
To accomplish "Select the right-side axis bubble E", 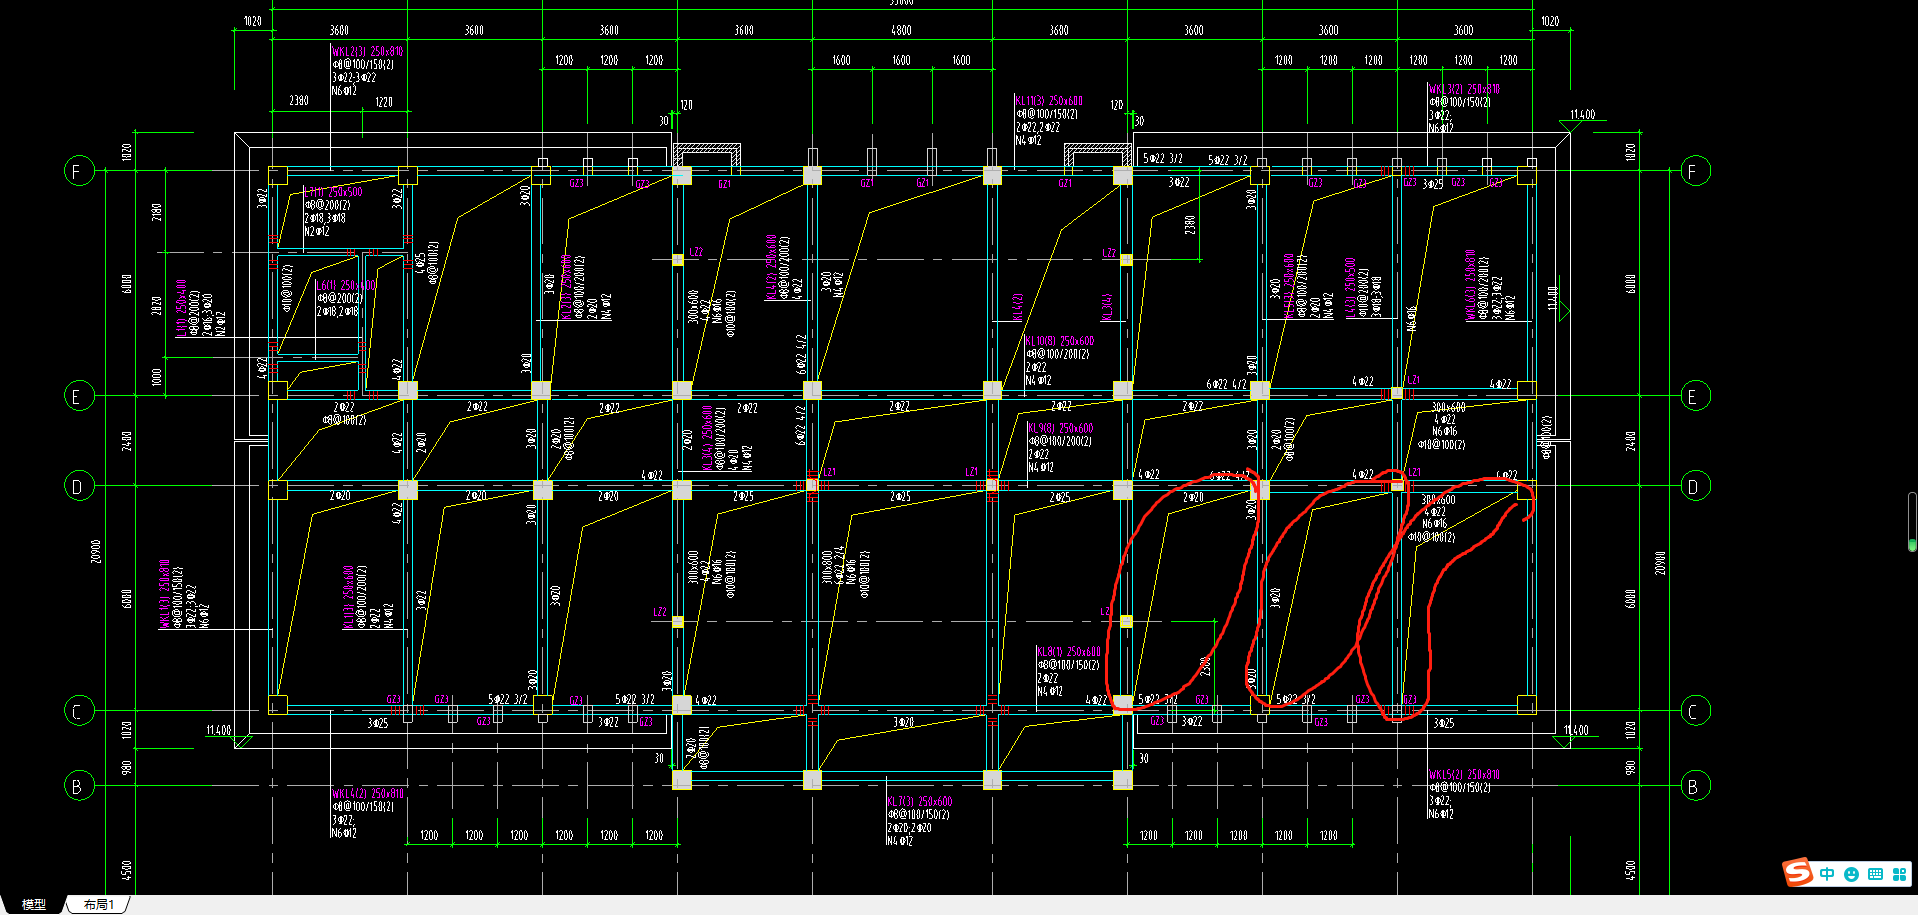I will (1695, 396).
